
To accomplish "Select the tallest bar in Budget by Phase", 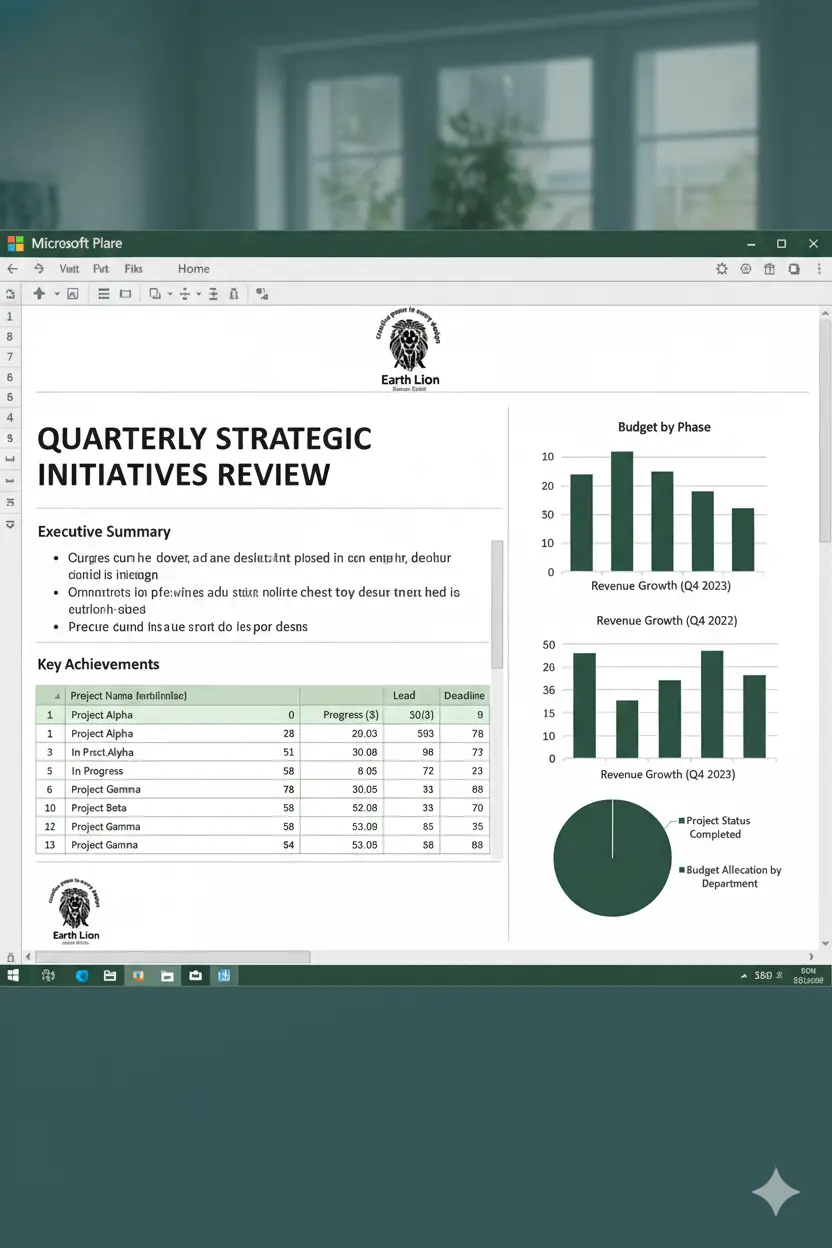I will pyautogui.click(x=622, y=511).
